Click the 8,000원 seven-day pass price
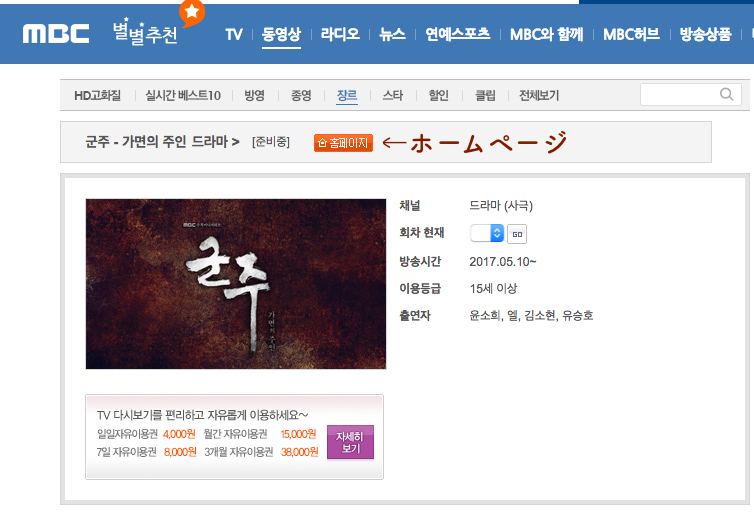754x516 pixels. pyautogui.click(x=180, y=452)
